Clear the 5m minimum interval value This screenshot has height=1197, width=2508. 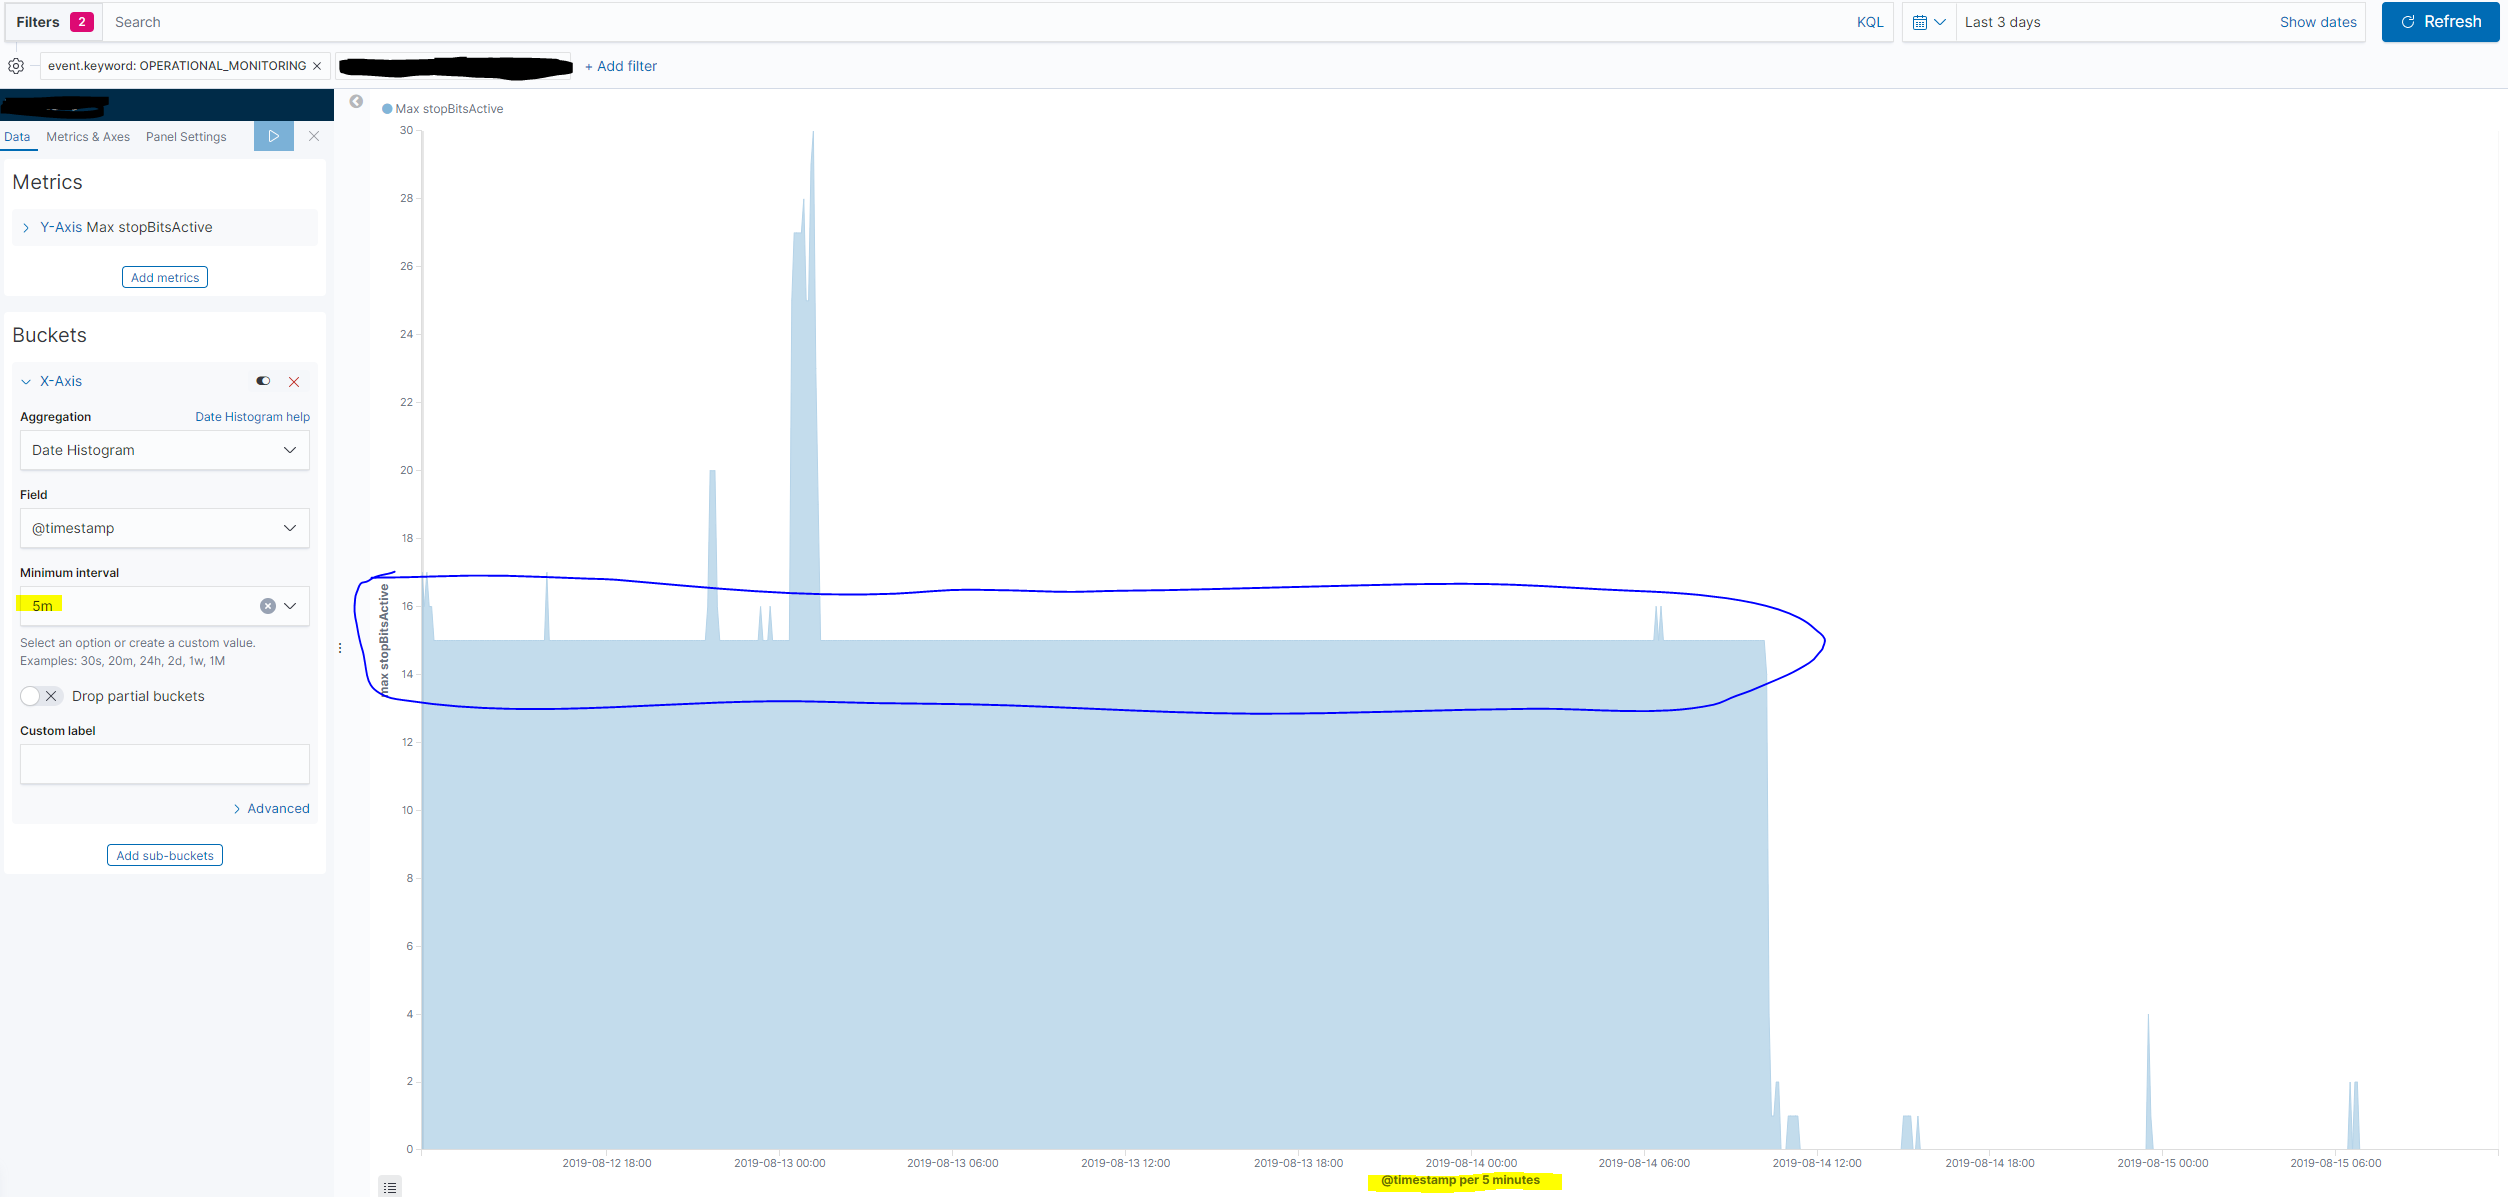(x=267, y=606)
